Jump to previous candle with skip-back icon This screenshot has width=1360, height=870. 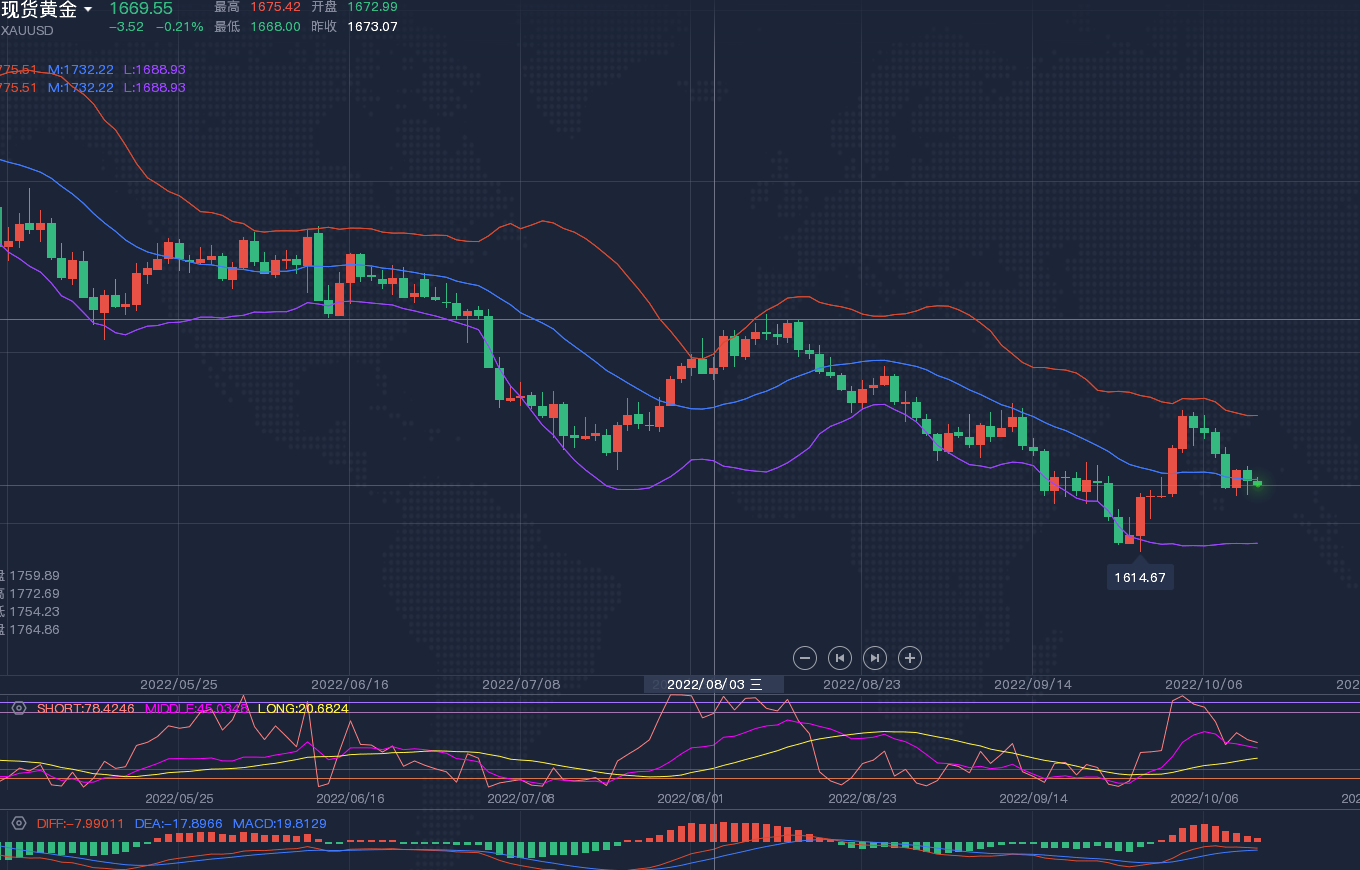840,658
